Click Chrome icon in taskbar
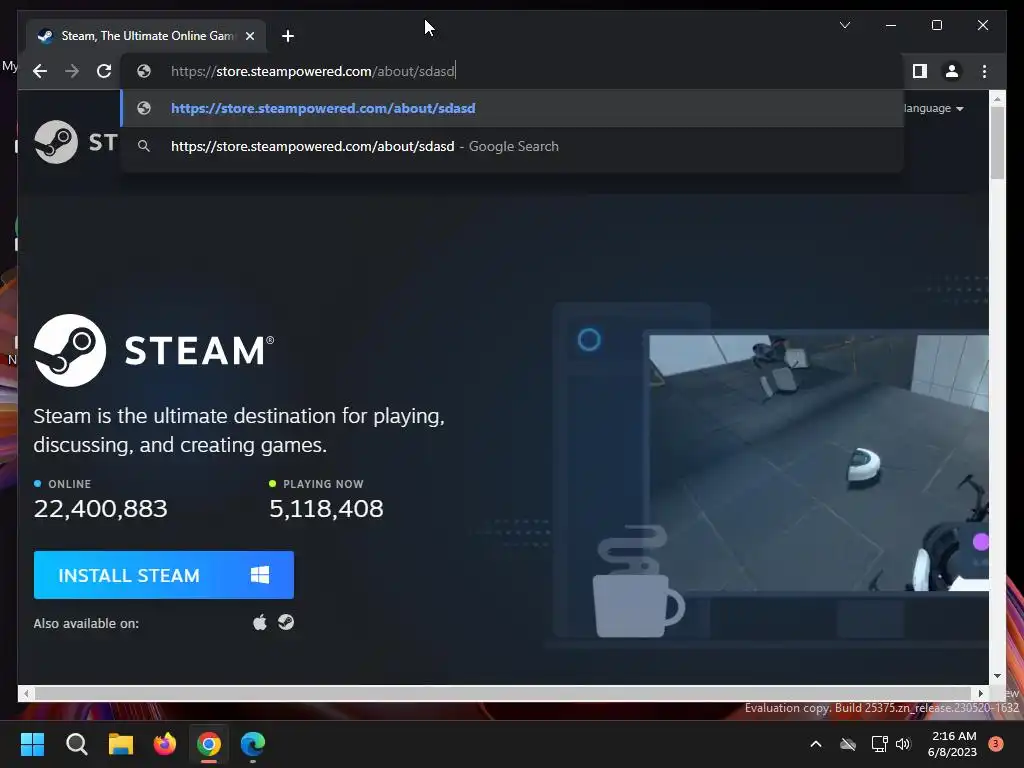1024x768 pixels. pyautogui.click(x=209, y=744)
